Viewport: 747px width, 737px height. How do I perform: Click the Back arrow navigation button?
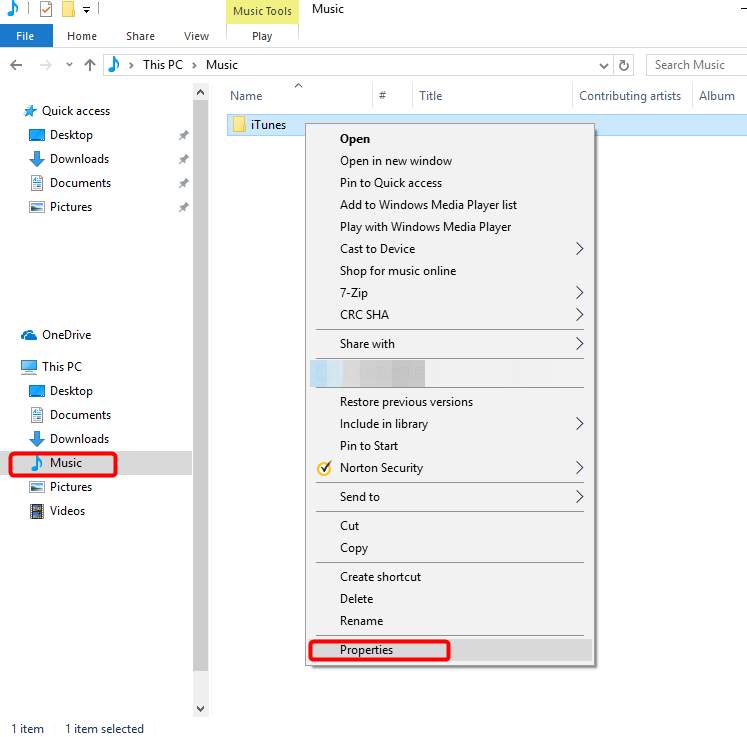[x=16, y=65]
